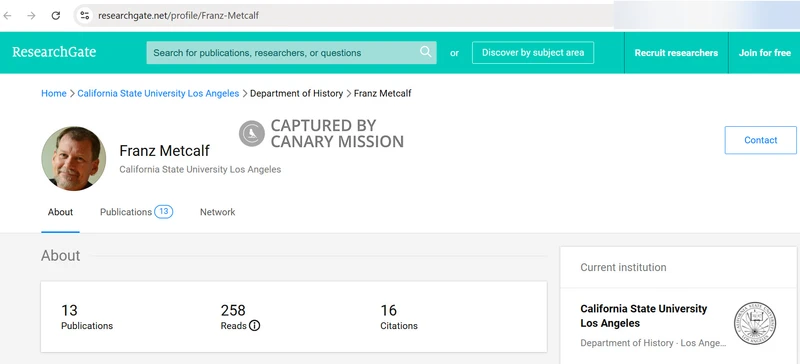The image size is (800, 364).
Task: Open Home breadcrumb link
Action: coord(54,93)
